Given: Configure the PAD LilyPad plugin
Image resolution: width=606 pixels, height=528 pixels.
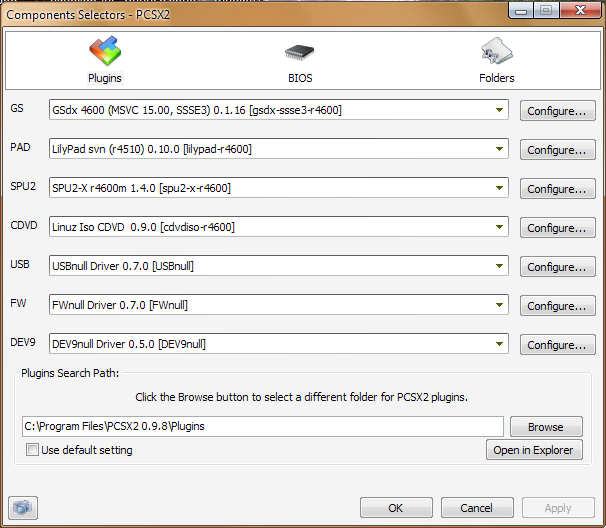Looking at the screenshot, I should pyautogui.click(x=557, y=150).
